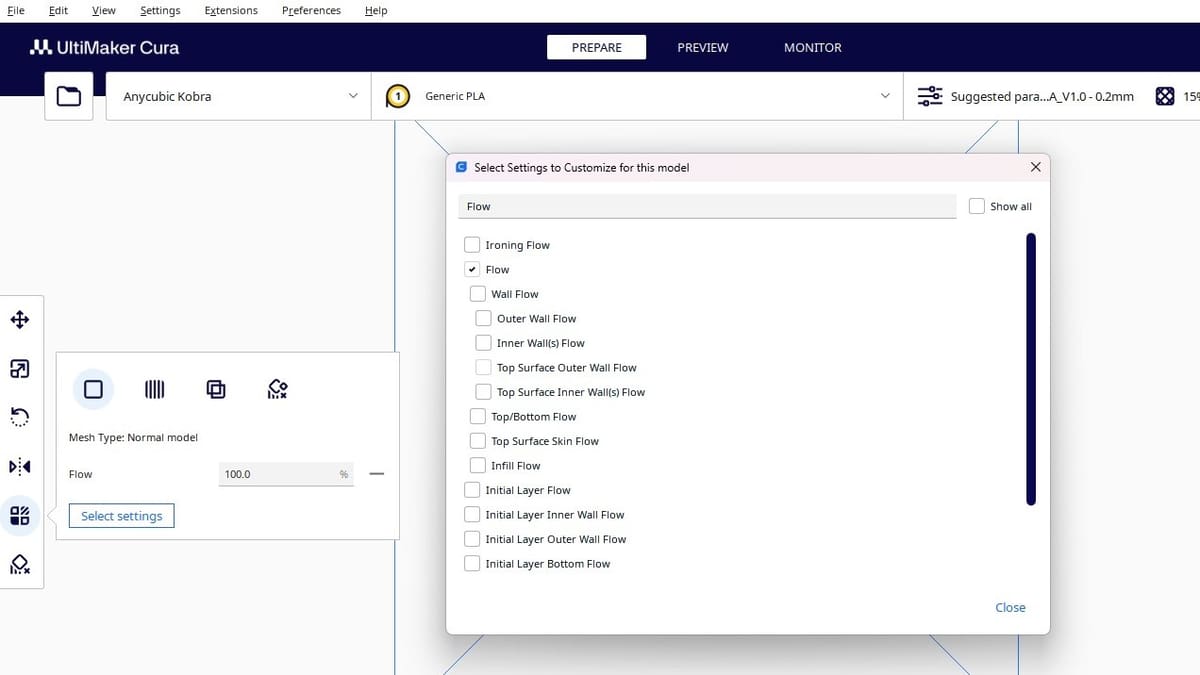Close the Select Settings dialog with X

[1035, 167]
